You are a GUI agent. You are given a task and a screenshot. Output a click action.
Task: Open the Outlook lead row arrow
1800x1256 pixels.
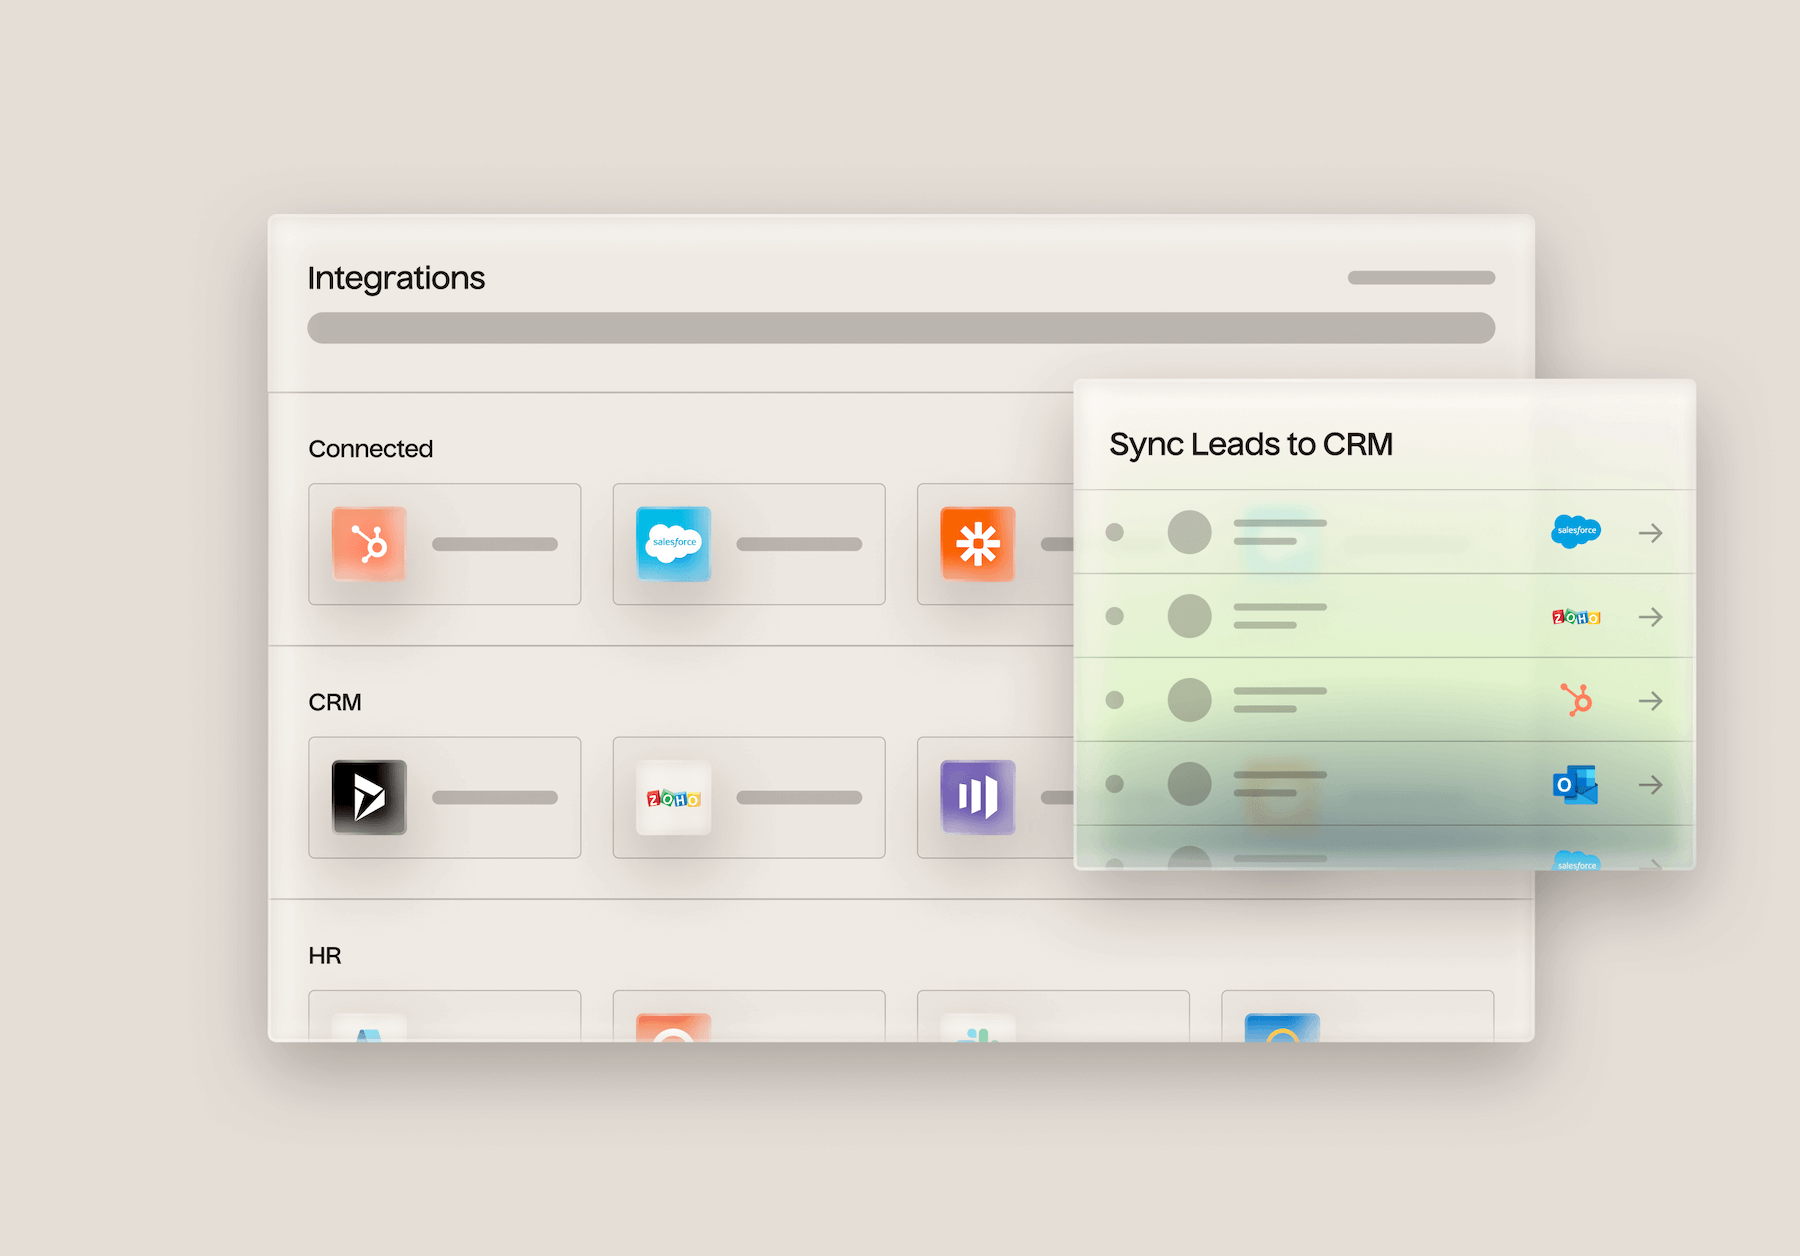click(x=1650, y=785)
